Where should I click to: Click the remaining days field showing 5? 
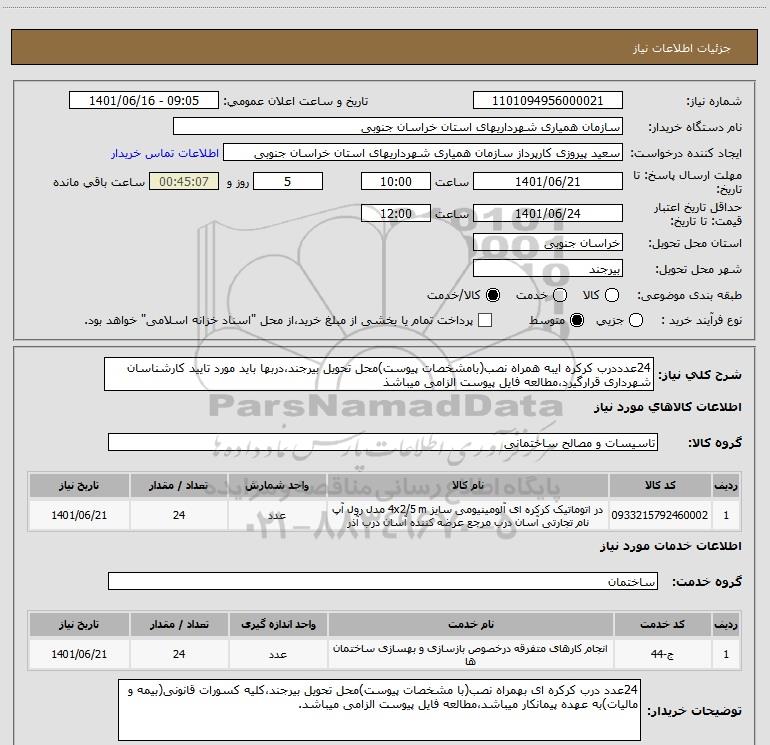pyautogui.click(x=288, y=181)
